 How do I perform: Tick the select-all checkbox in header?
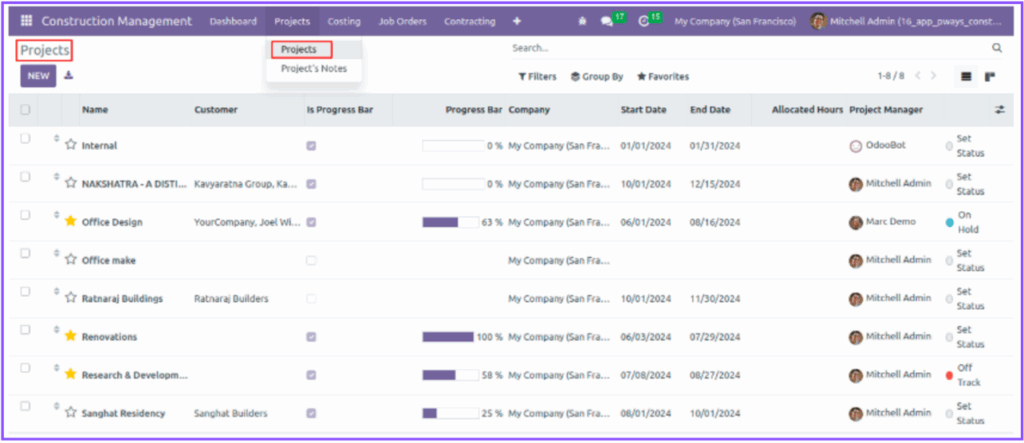tap(25, 110)
